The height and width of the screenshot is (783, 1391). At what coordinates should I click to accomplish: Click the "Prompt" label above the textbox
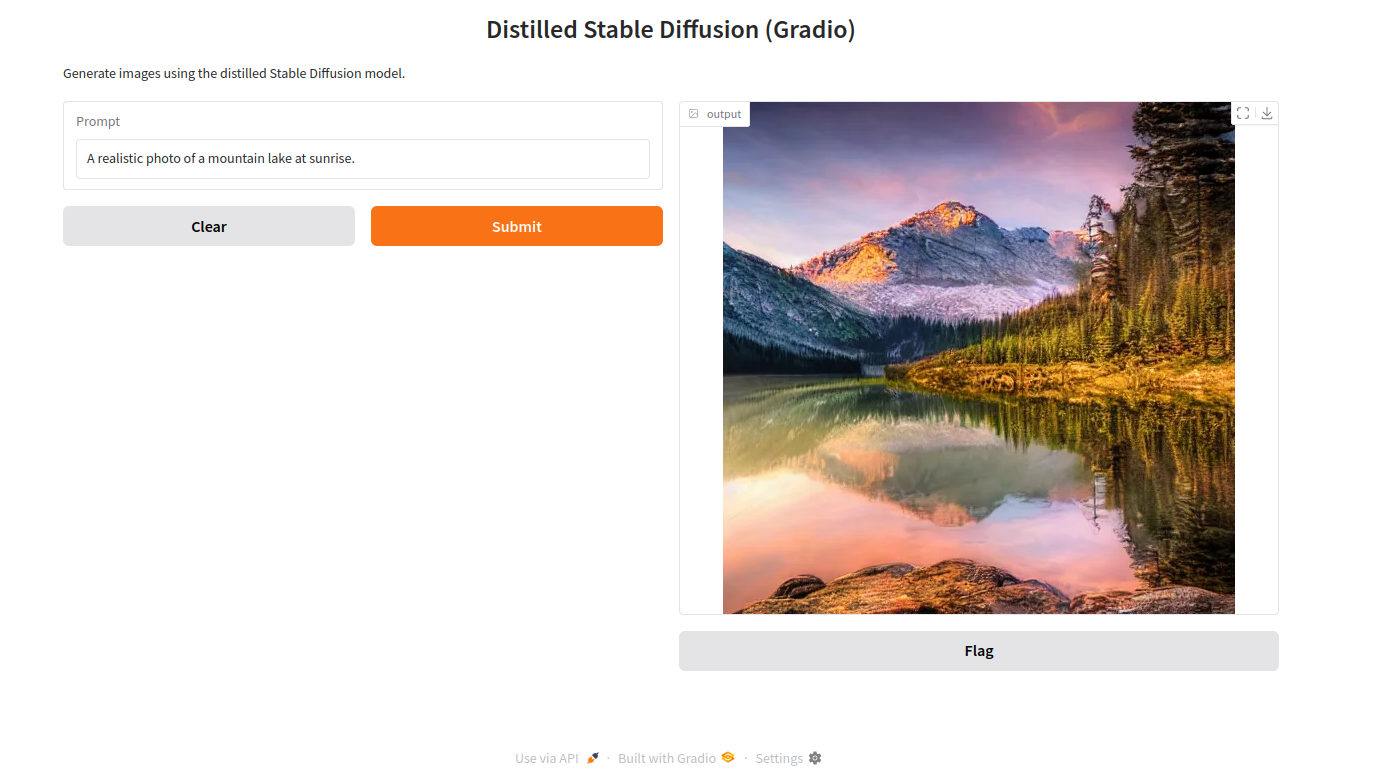pyautogui.click(x=98, y=121)
